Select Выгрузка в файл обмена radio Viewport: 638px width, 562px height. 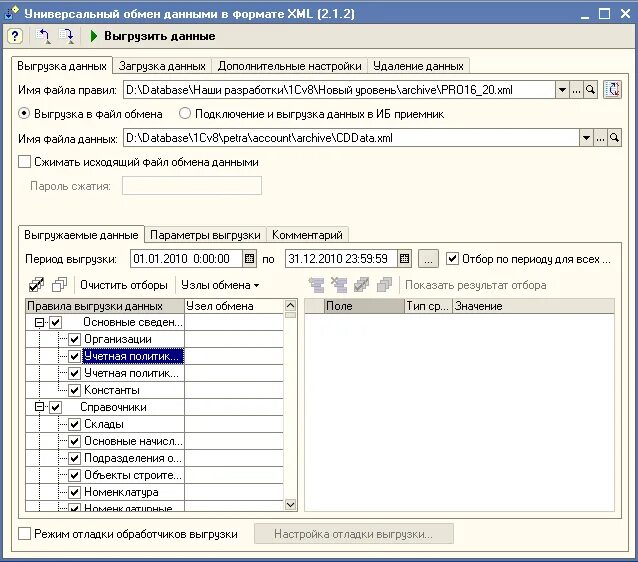pos(24,114)
